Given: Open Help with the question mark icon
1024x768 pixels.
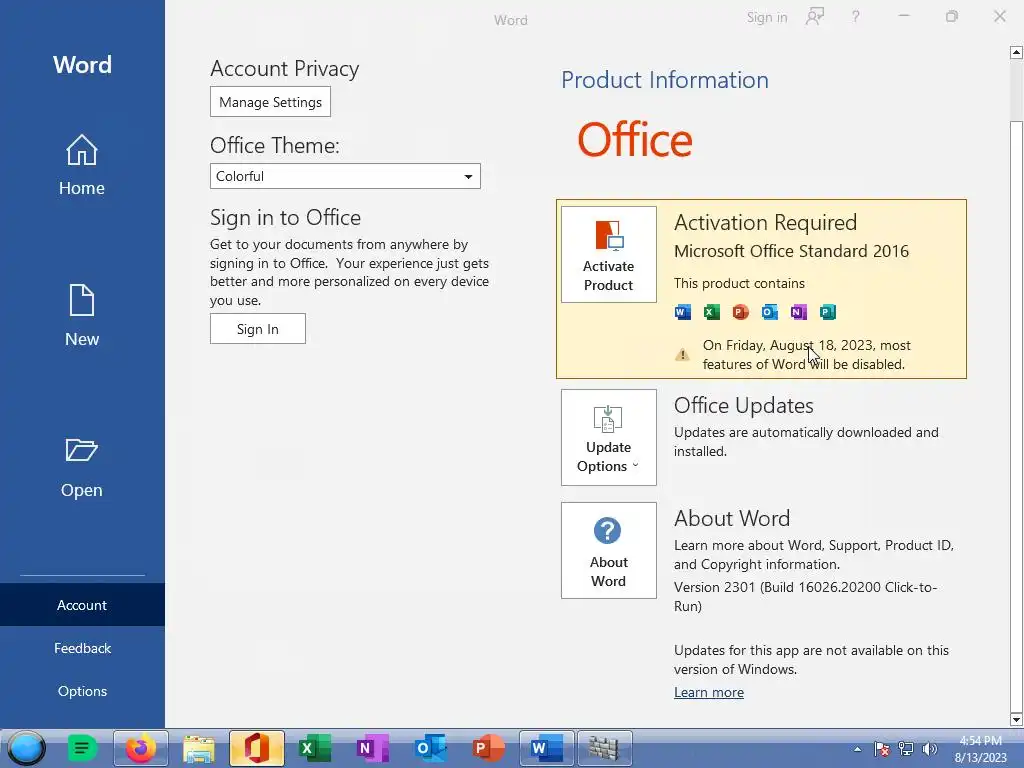Looking at the screenshot, I should click(x=856, y=17).
